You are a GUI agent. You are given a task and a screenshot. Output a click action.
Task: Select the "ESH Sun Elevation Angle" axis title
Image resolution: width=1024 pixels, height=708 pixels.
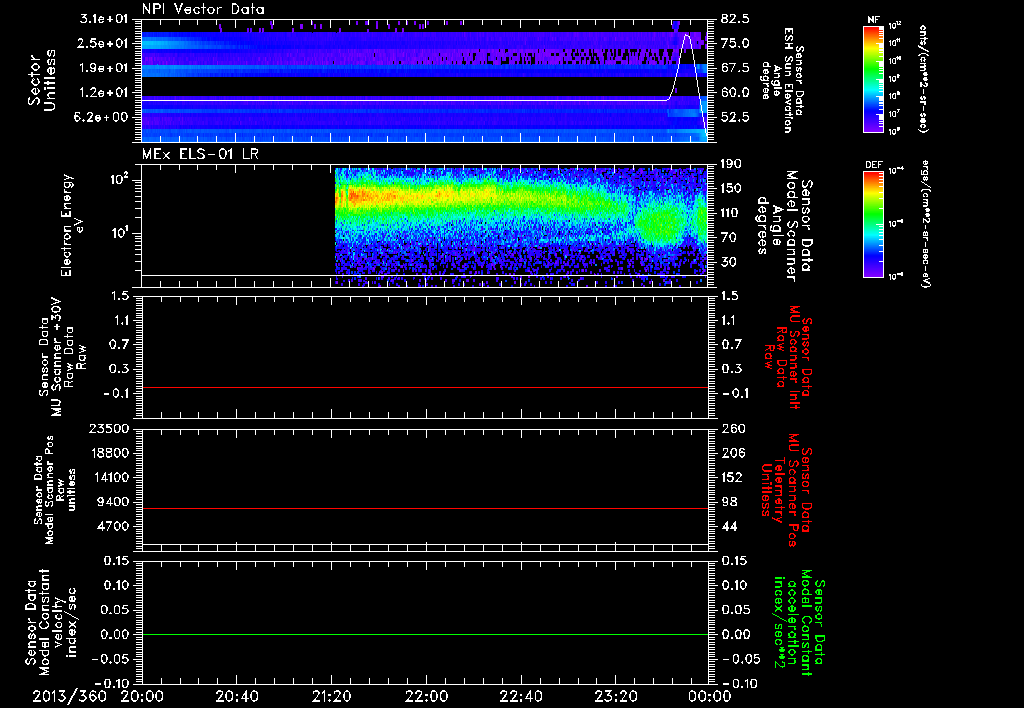tap(782, 80)
